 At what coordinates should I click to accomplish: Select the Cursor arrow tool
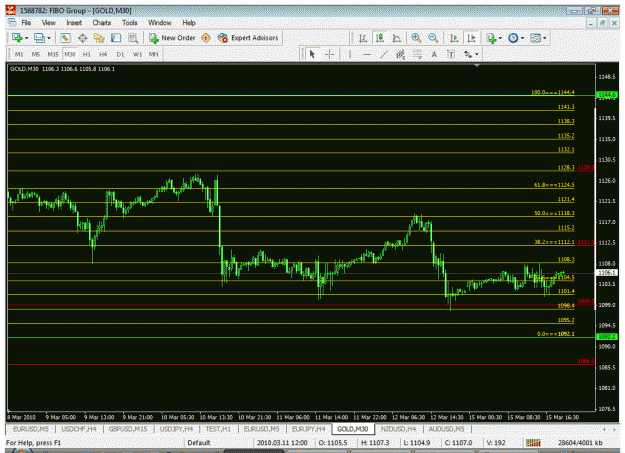(312, 54)
